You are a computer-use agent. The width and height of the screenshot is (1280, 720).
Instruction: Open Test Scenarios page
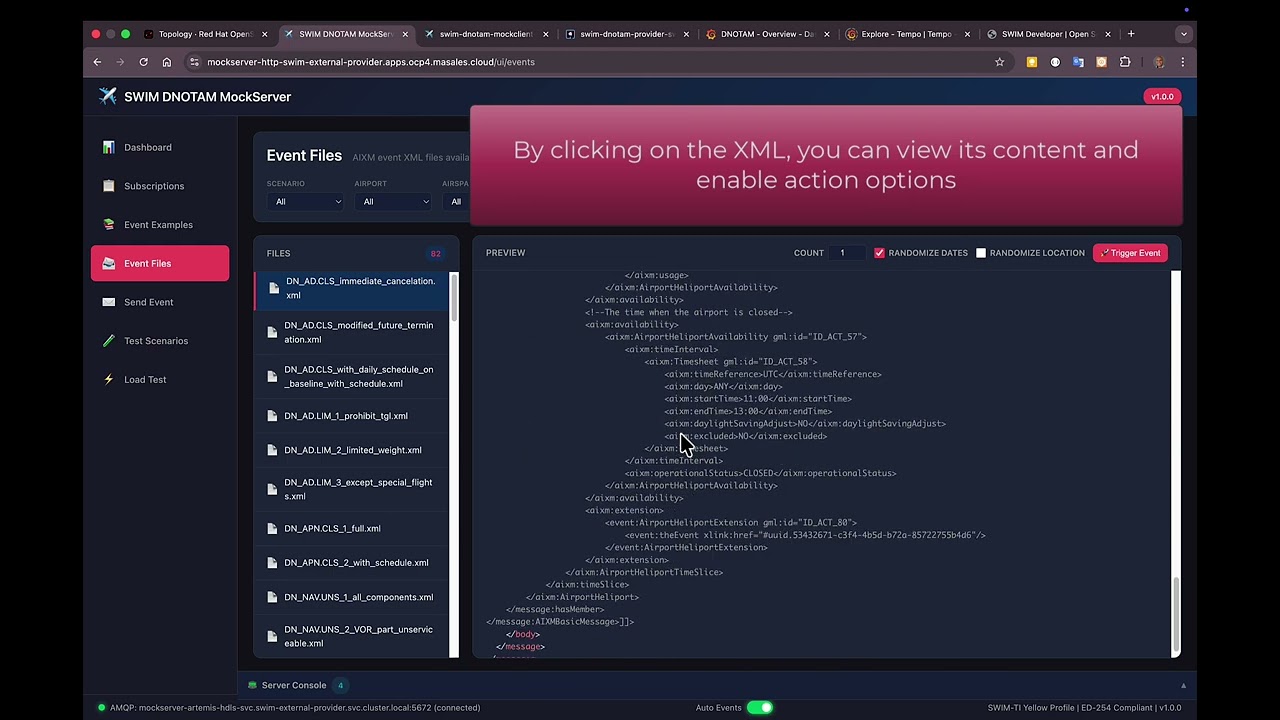tap(160, 341)
